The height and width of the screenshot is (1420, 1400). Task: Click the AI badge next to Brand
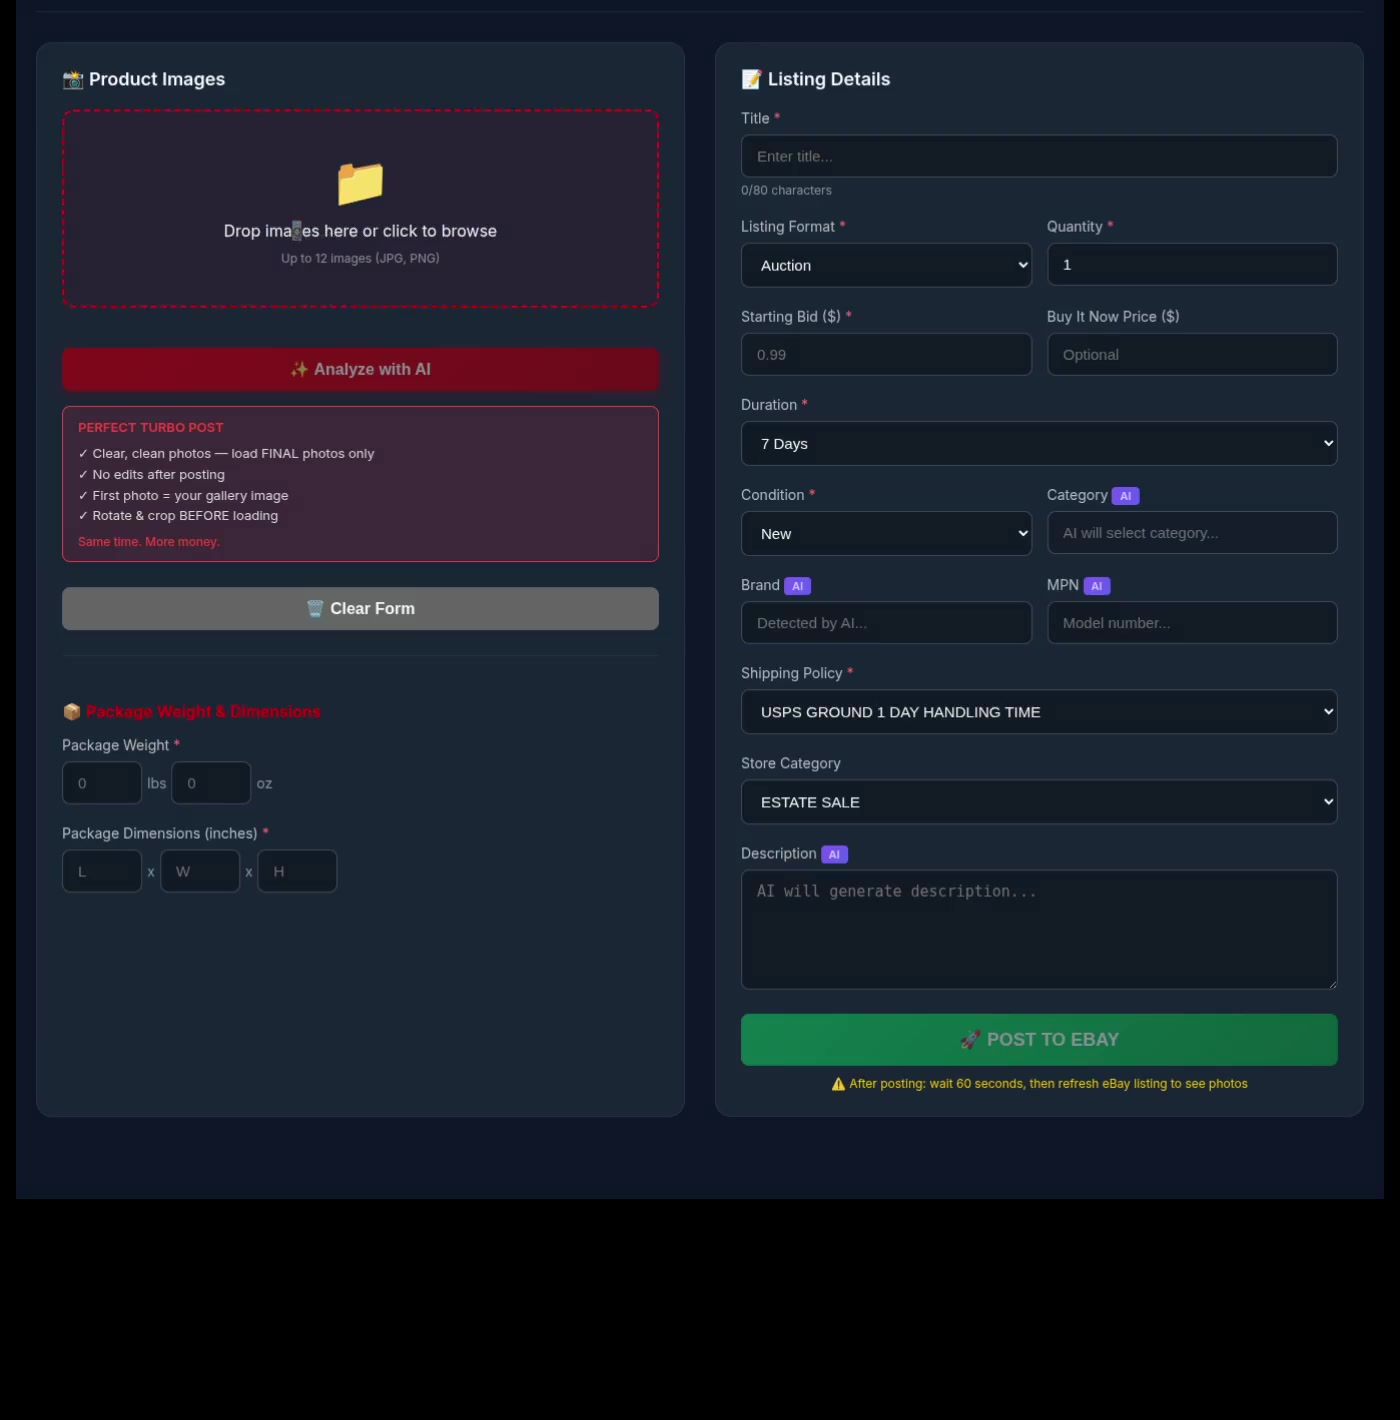(x=797, y=586)
